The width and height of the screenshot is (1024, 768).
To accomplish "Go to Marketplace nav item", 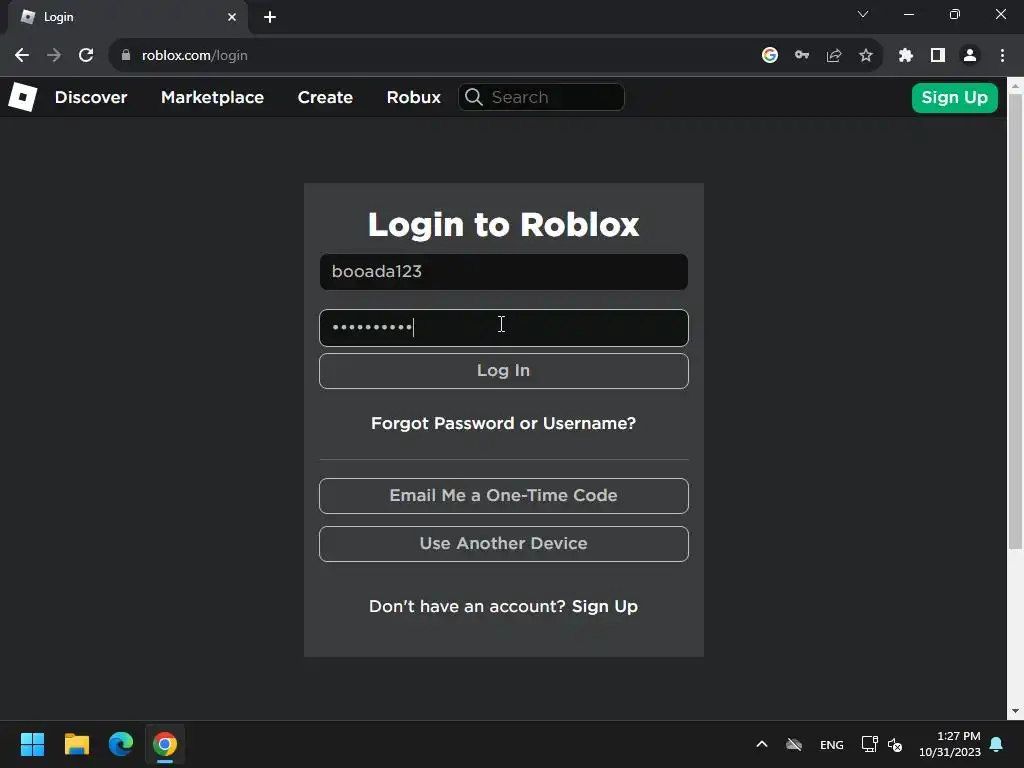I will pos(212,97).
